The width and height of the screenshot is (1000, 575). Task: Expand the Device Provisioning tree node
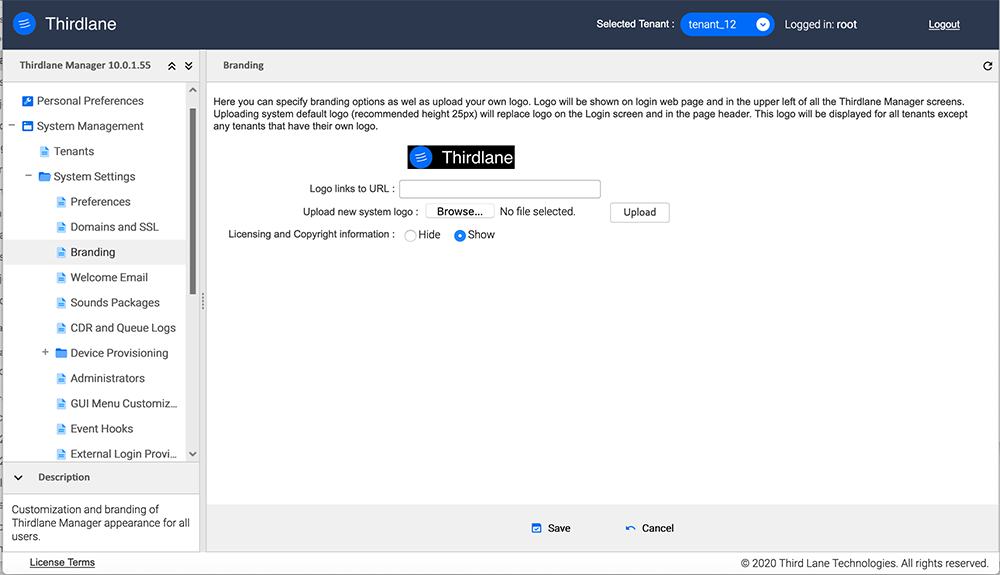tap(45, 352)
